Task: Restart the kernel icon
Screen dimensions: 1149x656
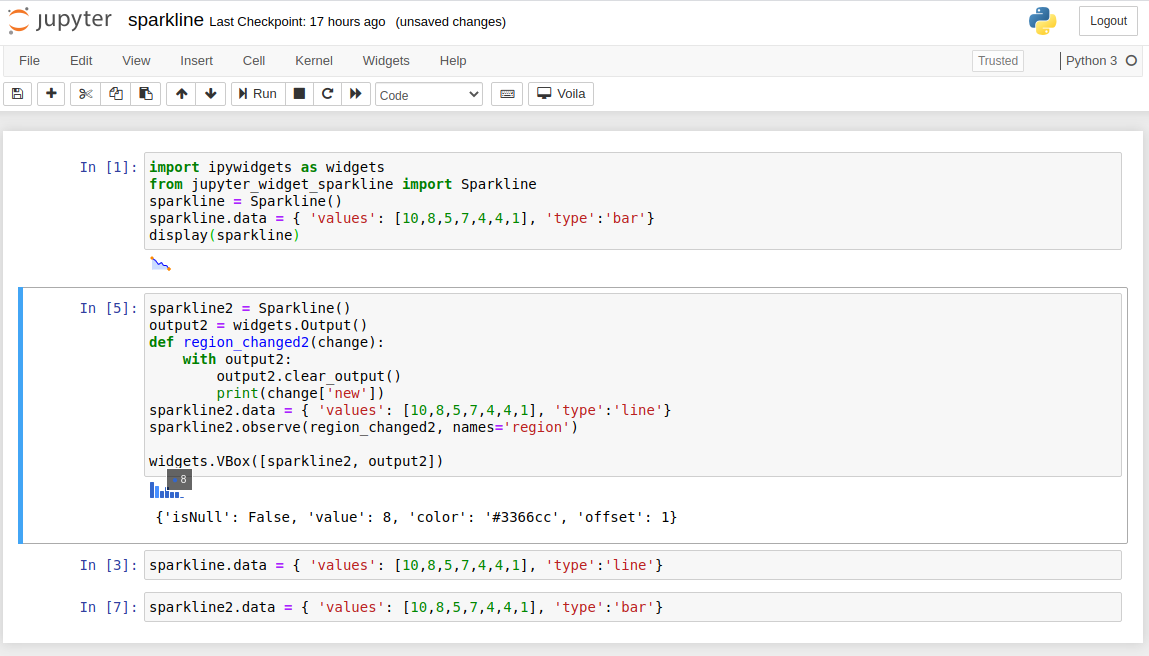Action: (328, 94)
